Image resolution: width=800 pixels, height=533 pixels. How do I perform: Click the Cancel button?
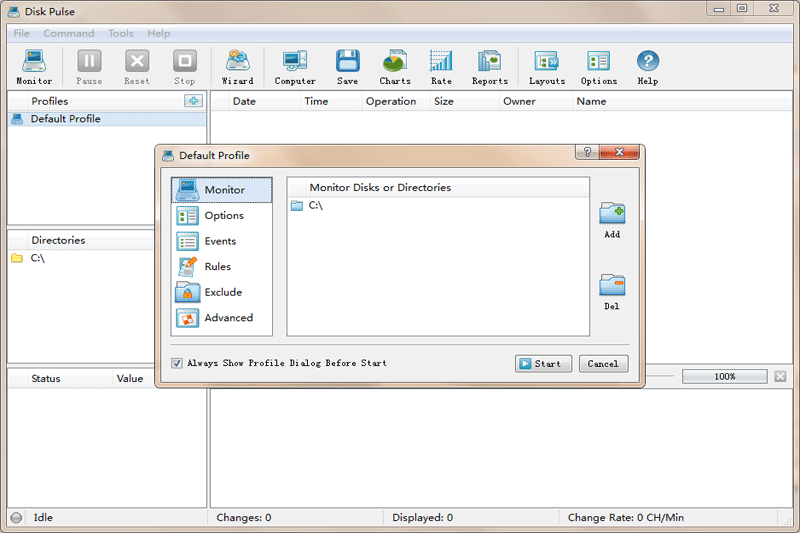604,364
